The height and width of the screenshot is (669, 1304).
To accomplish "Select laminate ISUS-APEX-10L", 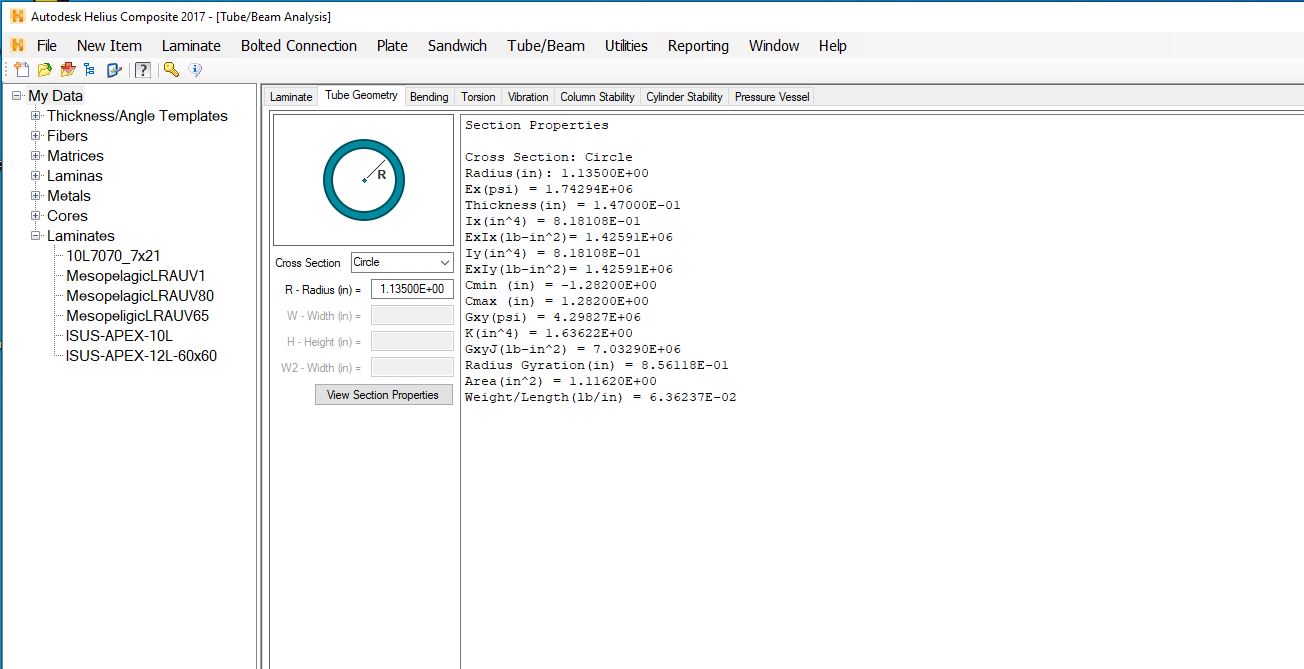I will point(119,336).
